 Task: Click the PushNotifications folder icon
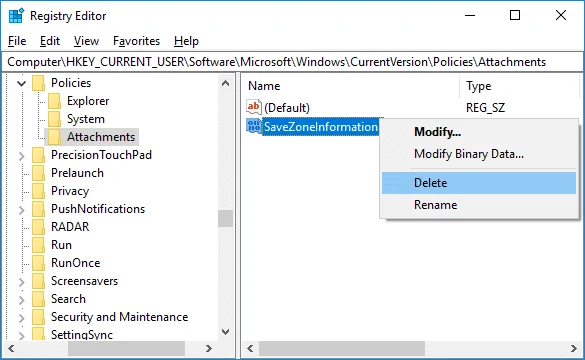38,209
